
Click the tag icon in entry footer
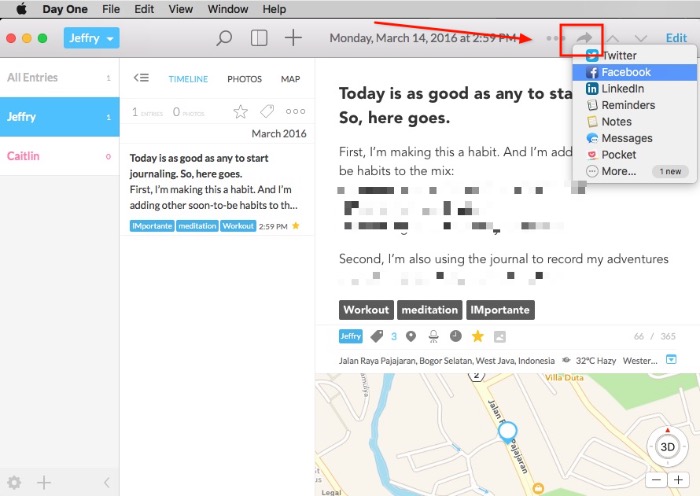(377, 336)
